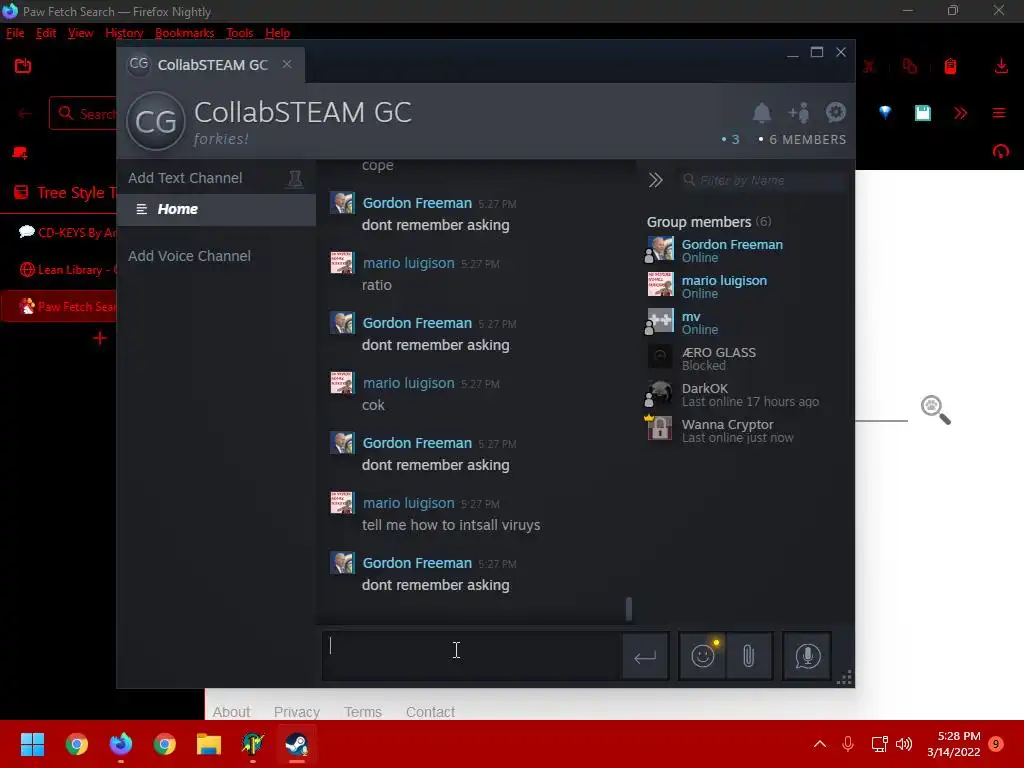Click Add Voice Channel

pos(189,256)
